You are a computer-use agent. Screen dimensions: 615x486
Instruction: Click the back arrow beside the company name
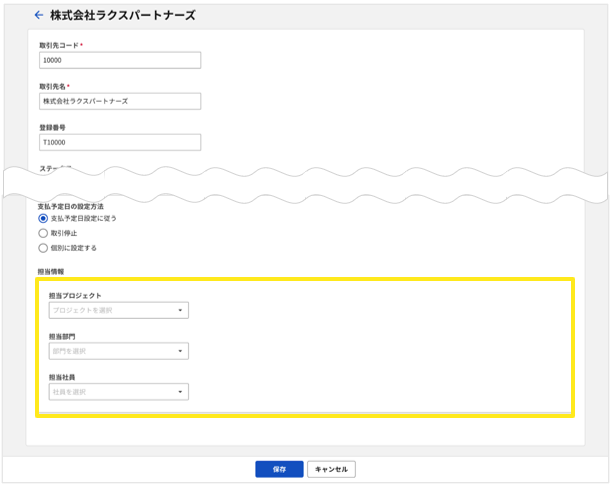pyautogui.click(x=38, y=15)
